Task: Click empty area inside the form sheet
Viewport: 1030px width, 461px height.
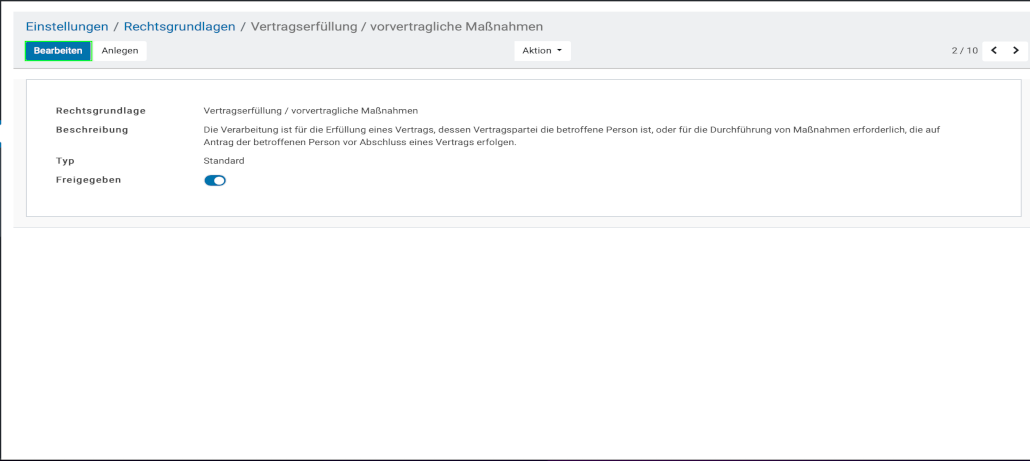Action: pyautogui.click(x=600, y=195)
